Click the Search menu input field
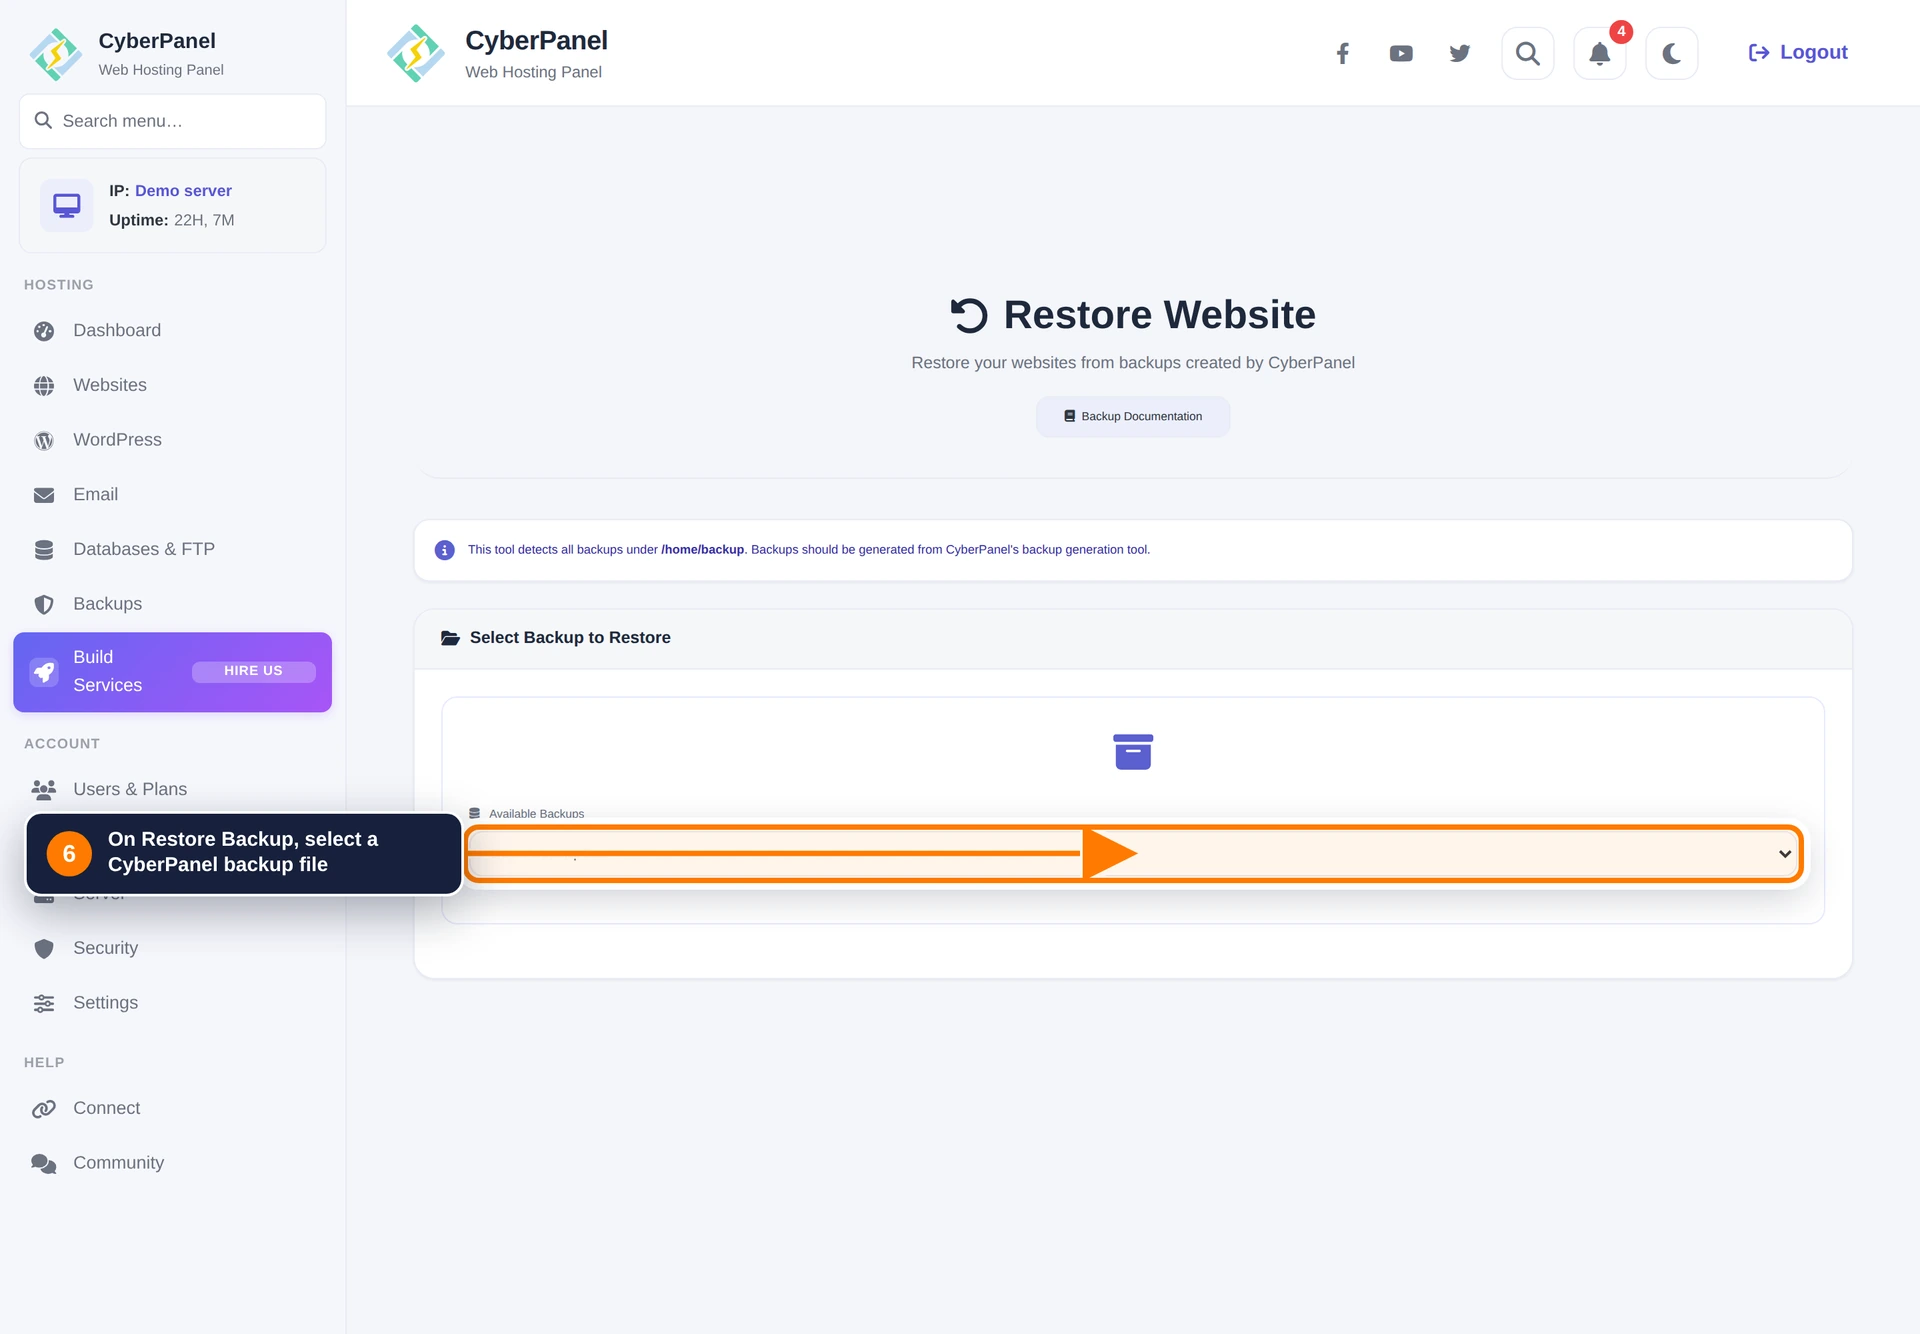Viewport: 1920px width, 1334px height. [172, 121]
